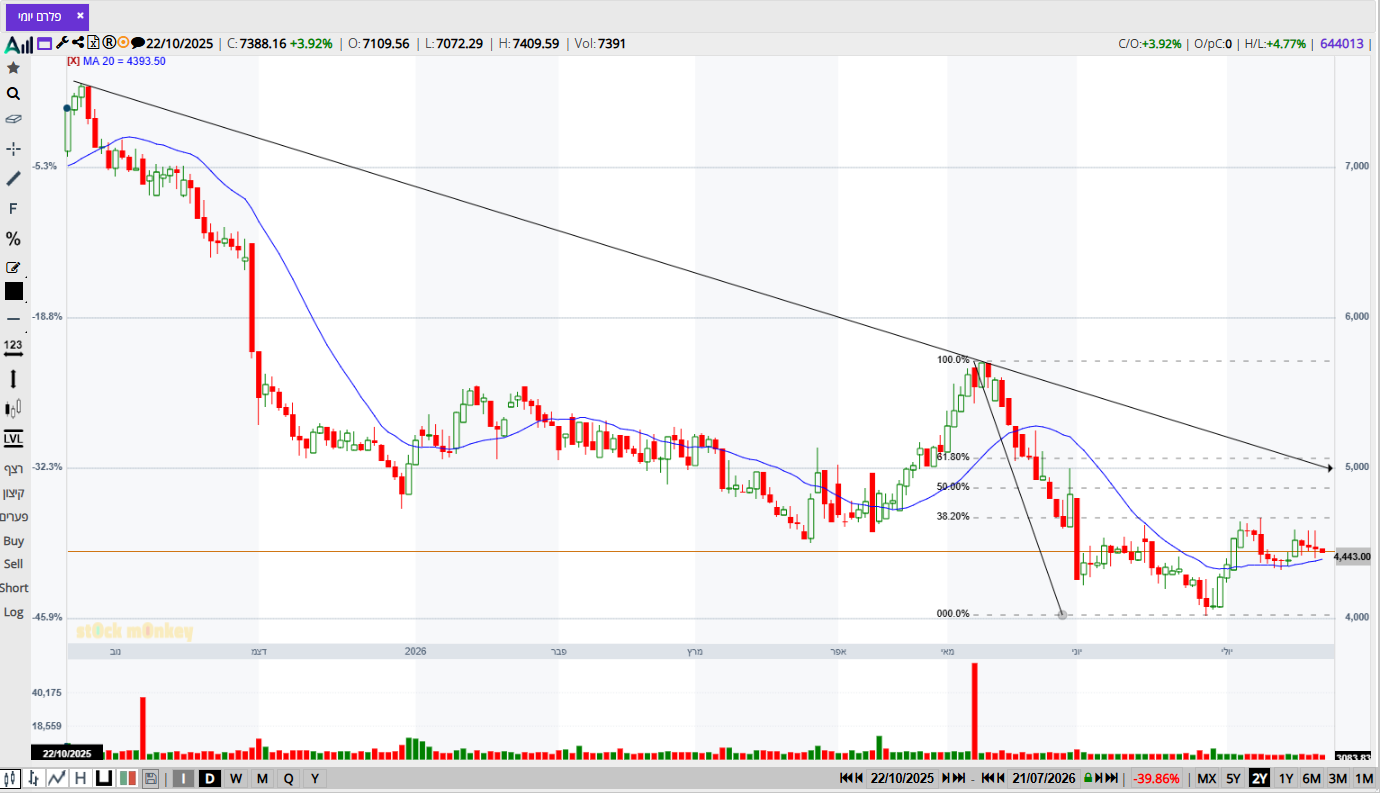Set range to 2Y
This screenshot has width=1383, height=796.
coord(1259,779)
